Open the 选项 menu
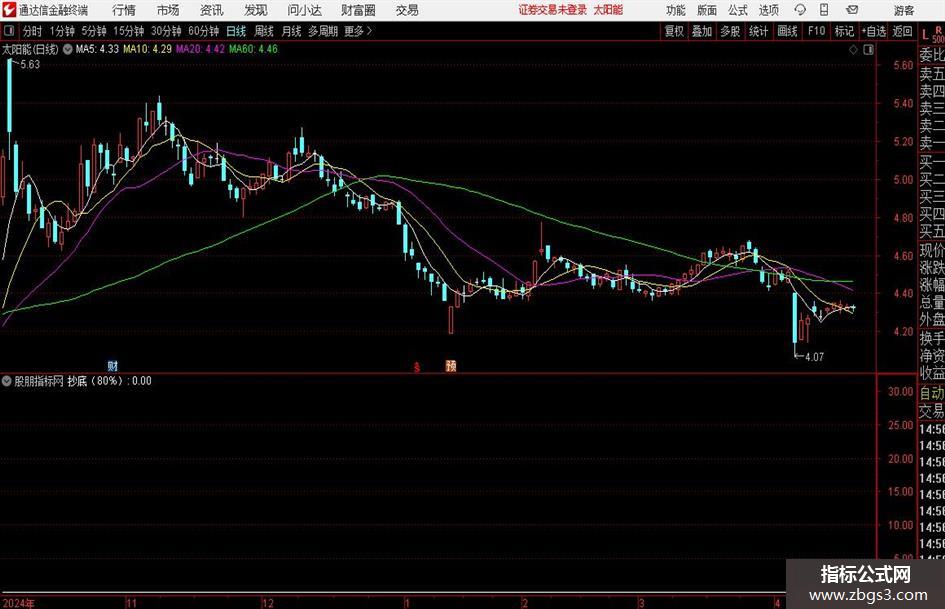Image resolution: width=945 pixels, height=609 pixels. click(768, 10)
